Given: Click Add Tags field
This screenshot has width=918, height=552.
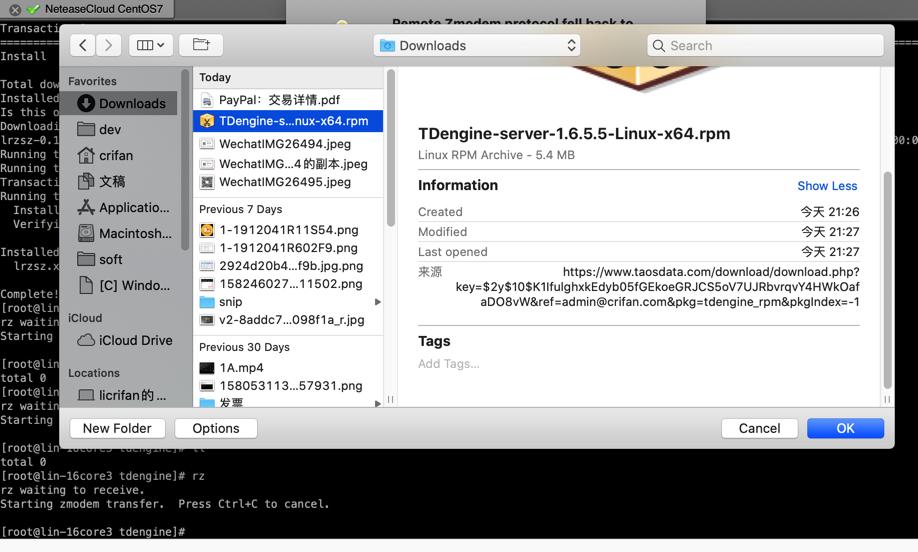Looking at the screenshot, I should 448,364.
